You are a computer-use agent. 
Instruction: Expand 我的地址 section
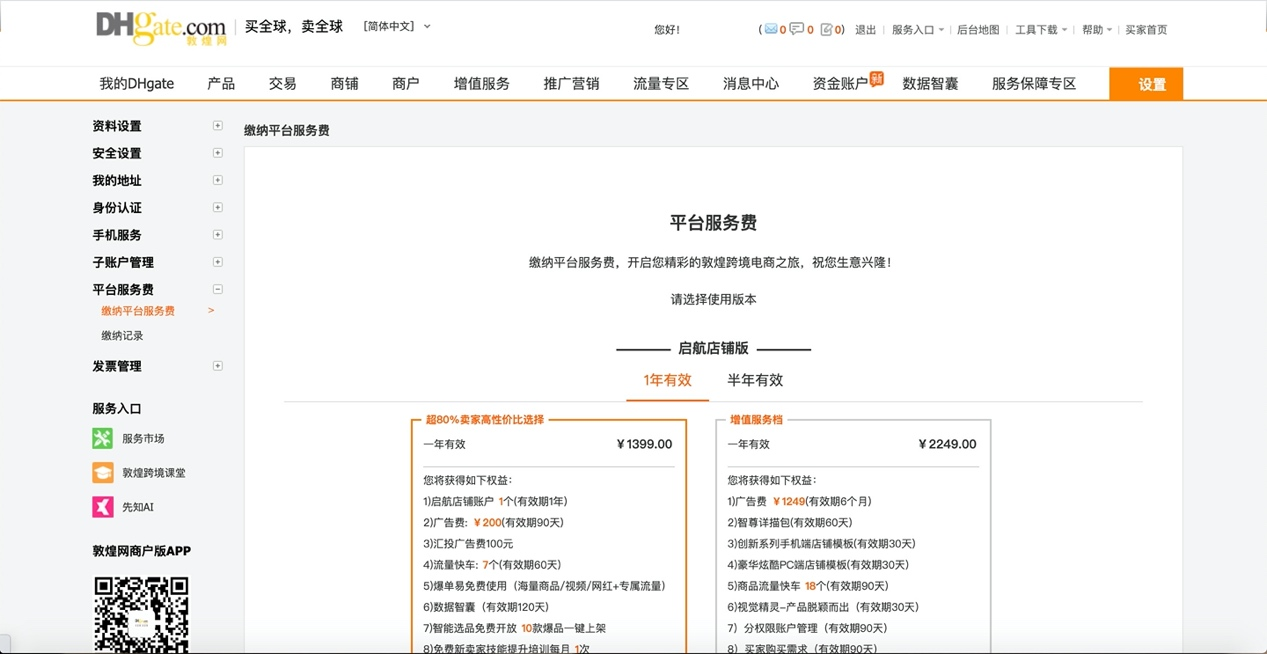point(218,180)
